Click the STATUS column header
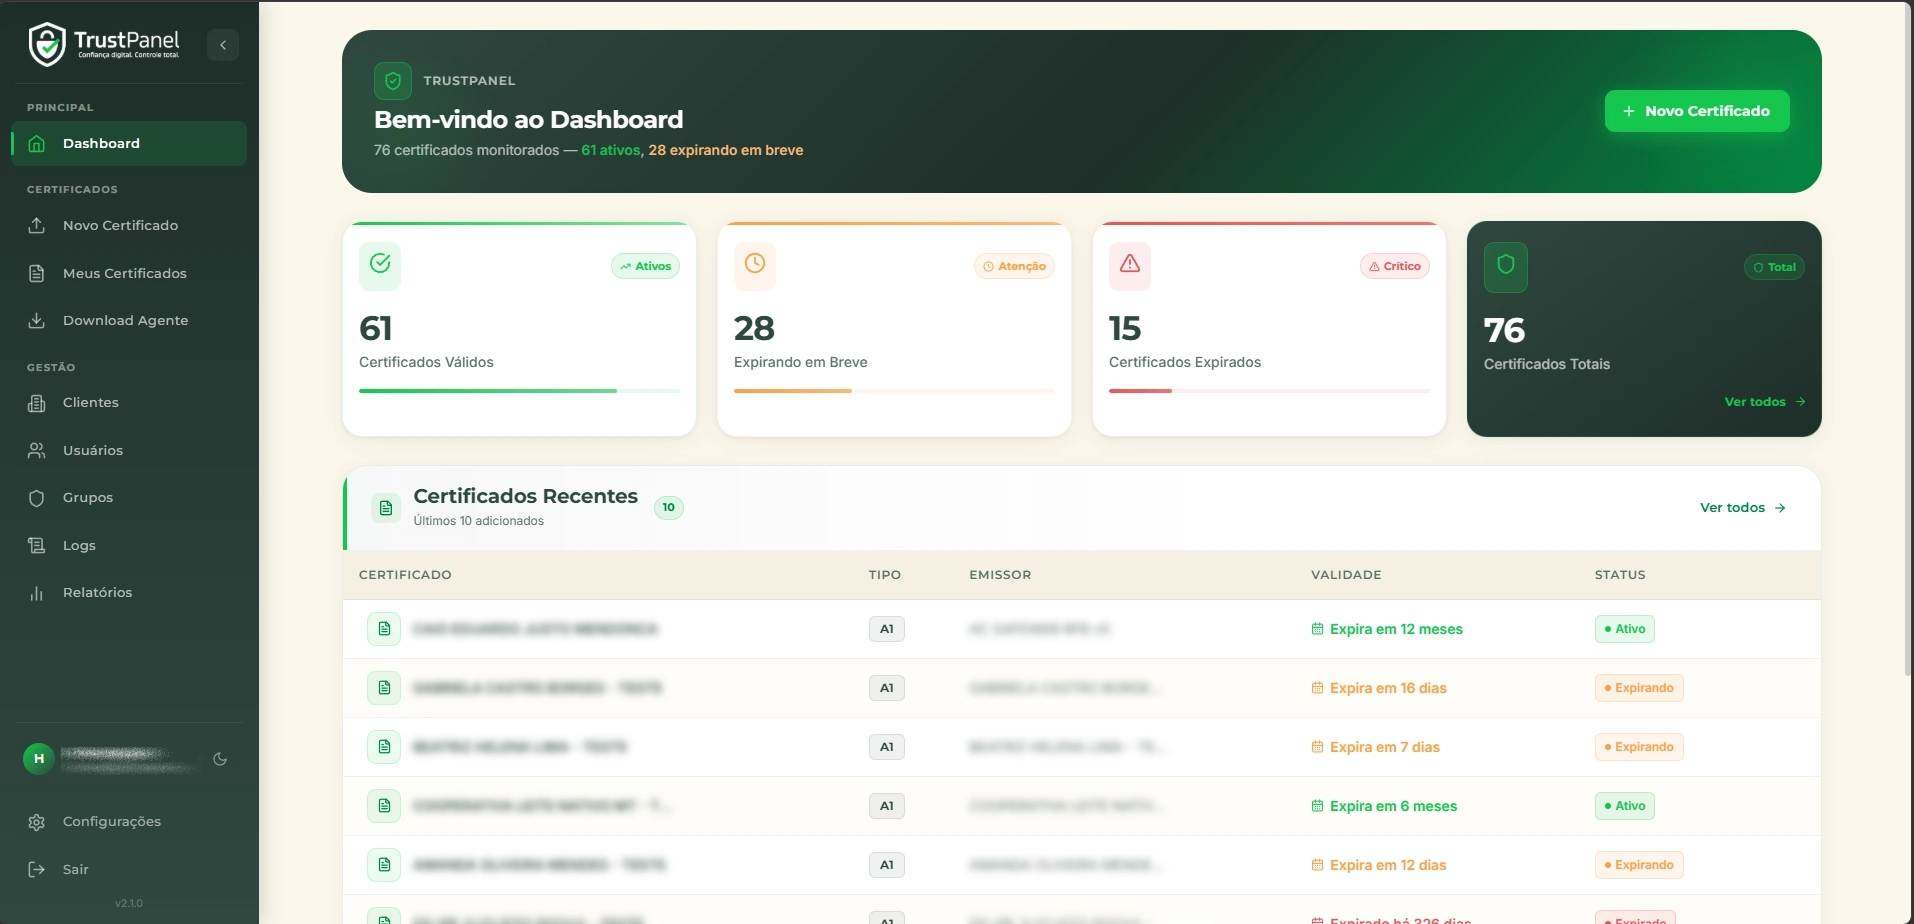The width and height of the screenshot is (1914, 924). pyautogui.click(x=1620, y=575)
